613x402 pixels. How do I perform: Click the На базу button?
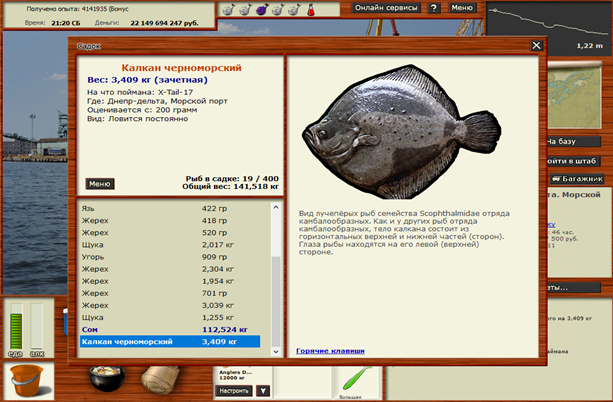click(x=573, y=141)
